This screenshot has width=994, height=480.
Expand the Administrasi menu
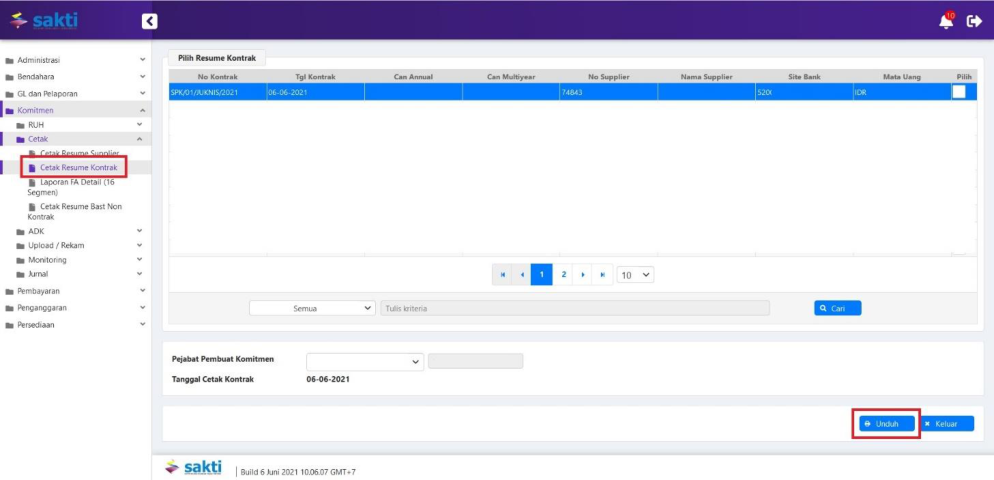(x=75, y=60)
